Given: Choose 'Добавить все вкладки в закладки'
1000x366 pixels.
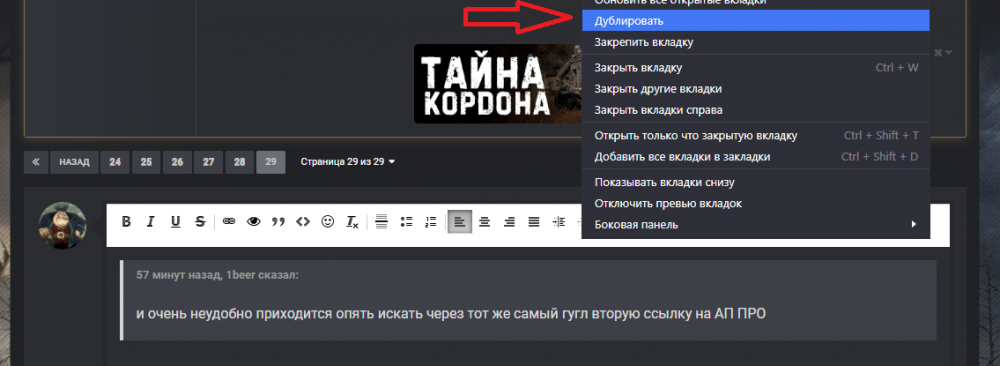Looking at the screenshot, I should coord(756,157).
